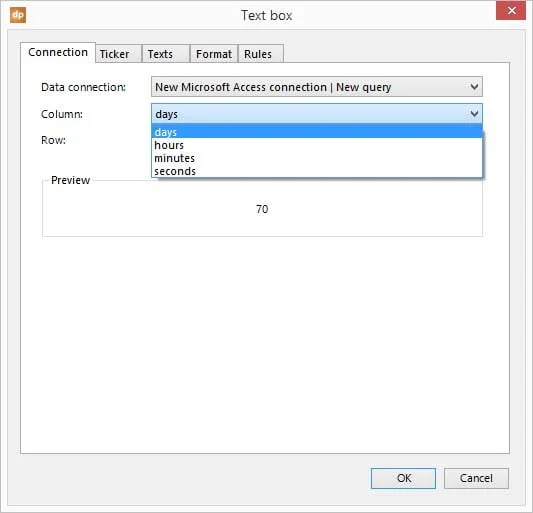Open the Ticker tab
The width and height of the screenshot is (533, 513).
click(x=118, y=54)
